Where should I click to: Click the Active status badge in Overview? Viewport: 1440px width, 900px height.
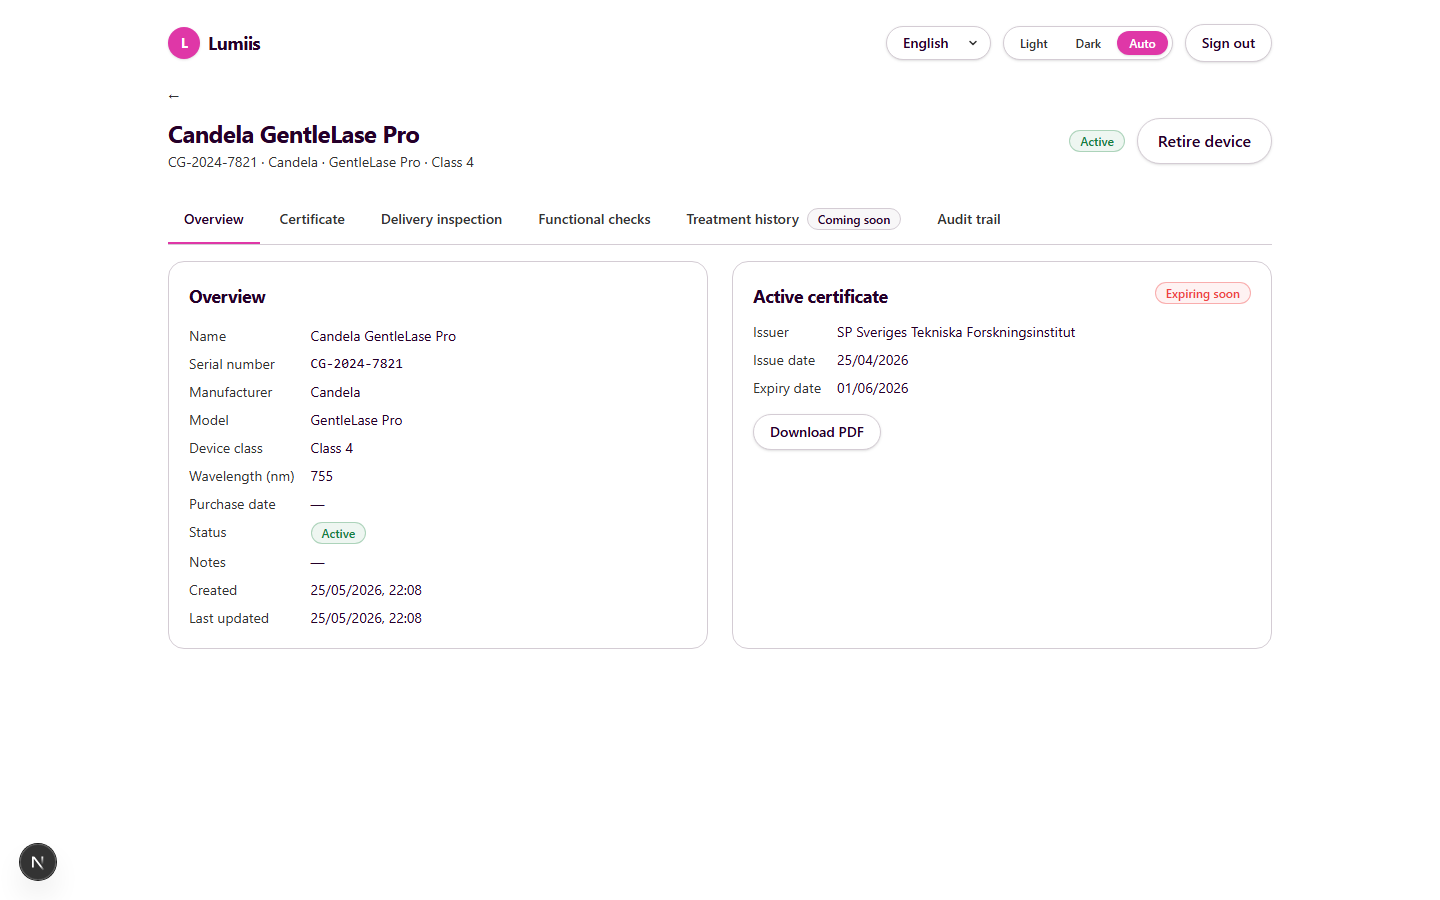[338, 533]
